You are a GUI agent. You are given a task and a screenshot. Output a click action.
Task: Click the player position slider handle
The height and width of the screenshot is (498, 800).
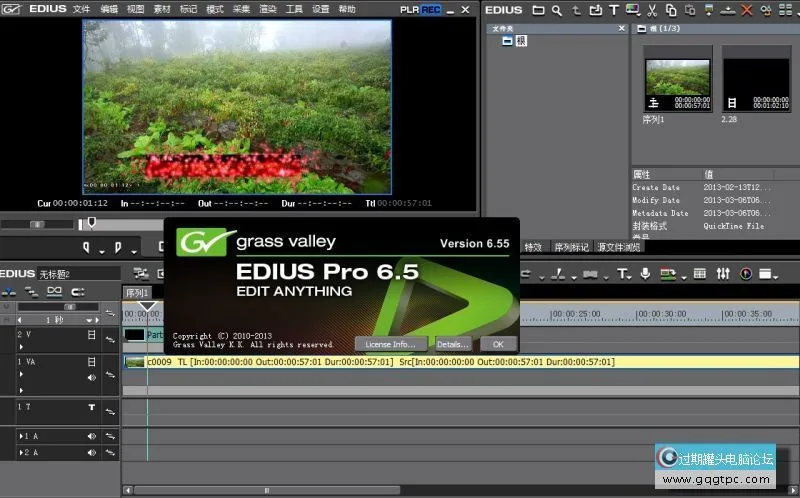92,222
